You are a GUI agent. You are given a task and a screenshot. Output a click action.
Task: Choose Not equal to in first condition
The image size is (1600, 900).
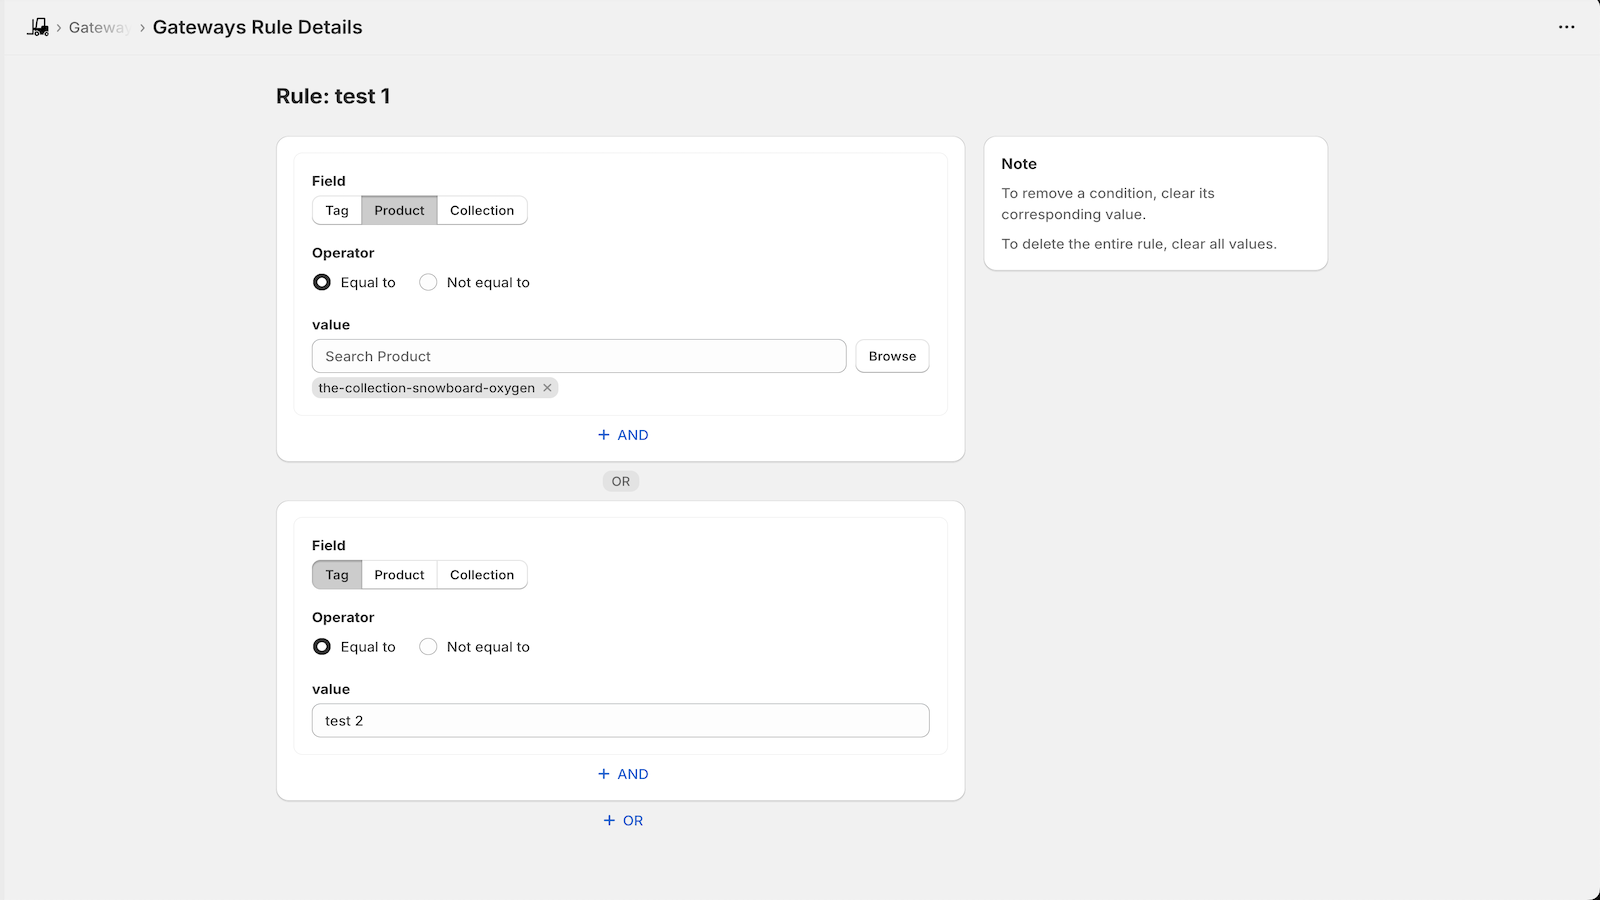[x=428, y=283]
